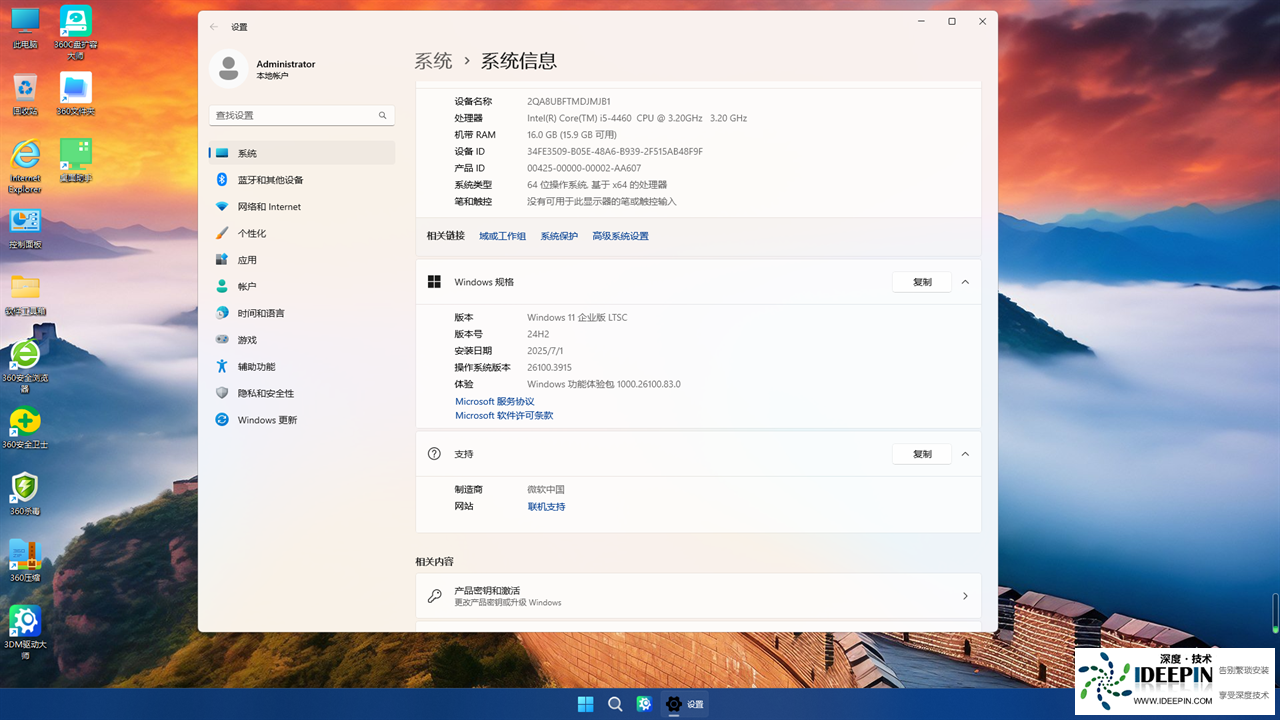
Task: Select the Windows Update sidebar icon
Action: point(222,420)
